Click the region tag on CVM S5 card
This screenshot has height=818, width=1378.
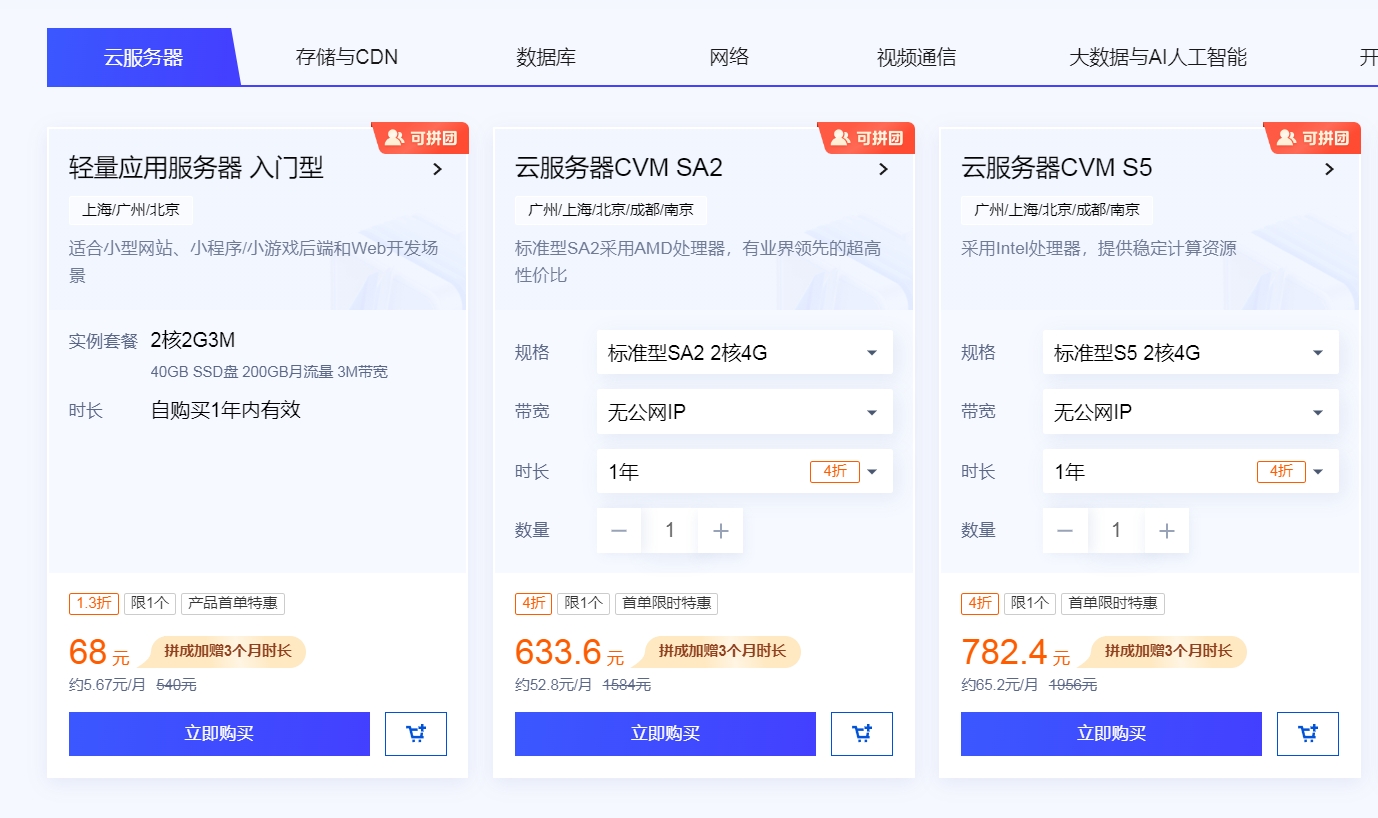(x=1057, y=210)
